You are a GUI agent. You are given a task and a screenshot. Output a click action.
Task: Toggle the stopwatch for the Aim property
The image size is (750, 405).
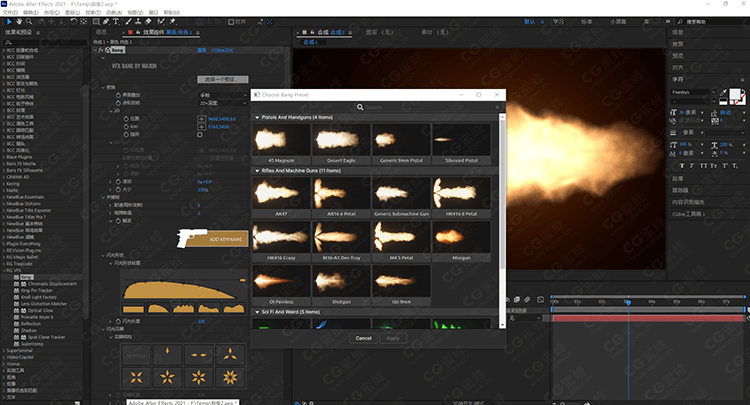coord(126,127)
